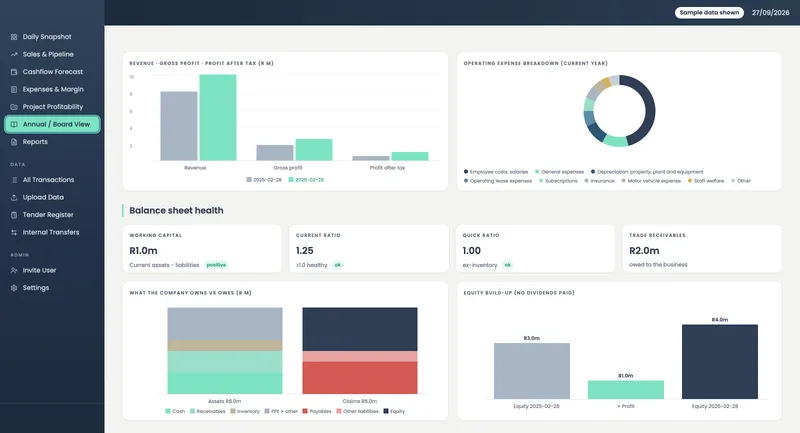Select Expenses & Margin in sidebar
800x433 pixels.
tap(52, 89)
